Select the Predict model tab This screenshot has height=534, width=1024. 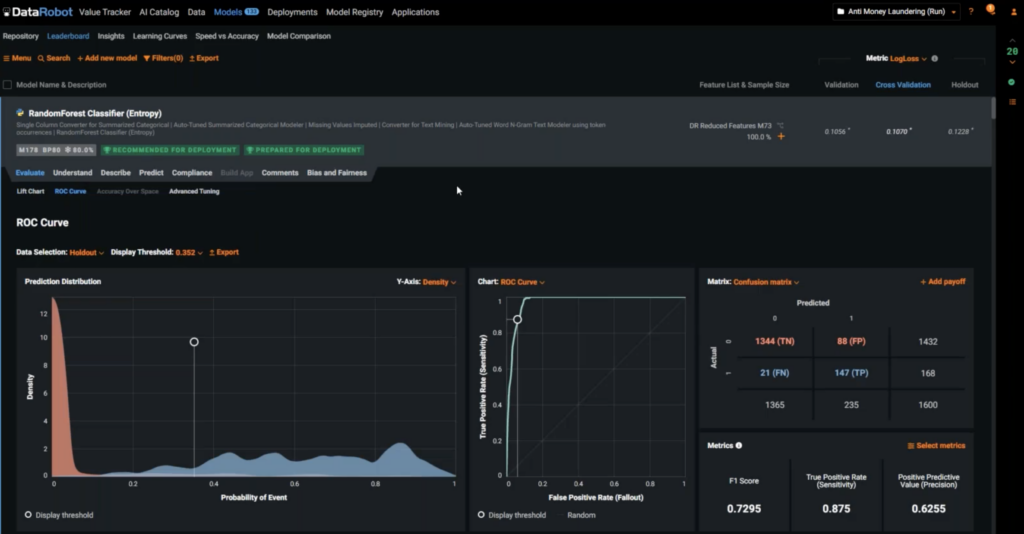tap(151, 173)
